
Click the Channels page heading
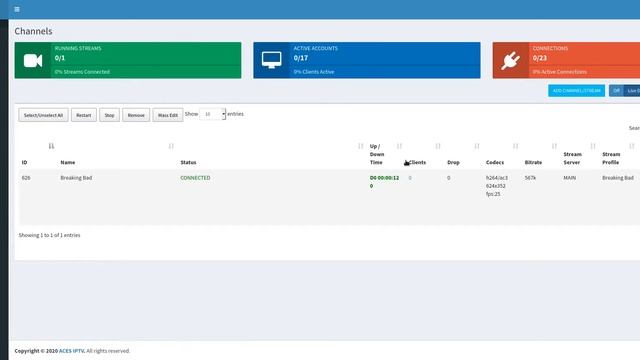(33, 31)
